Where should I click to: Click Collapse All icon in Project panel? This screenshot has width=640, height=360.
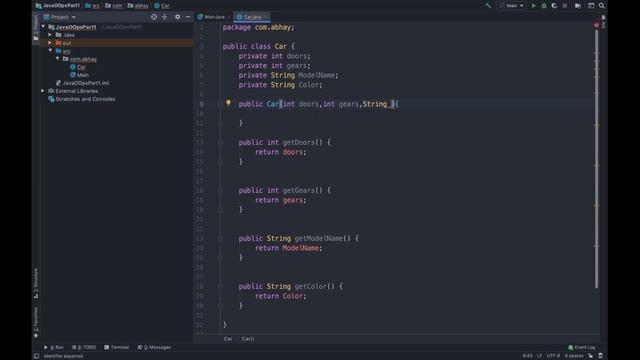[164, 17]
